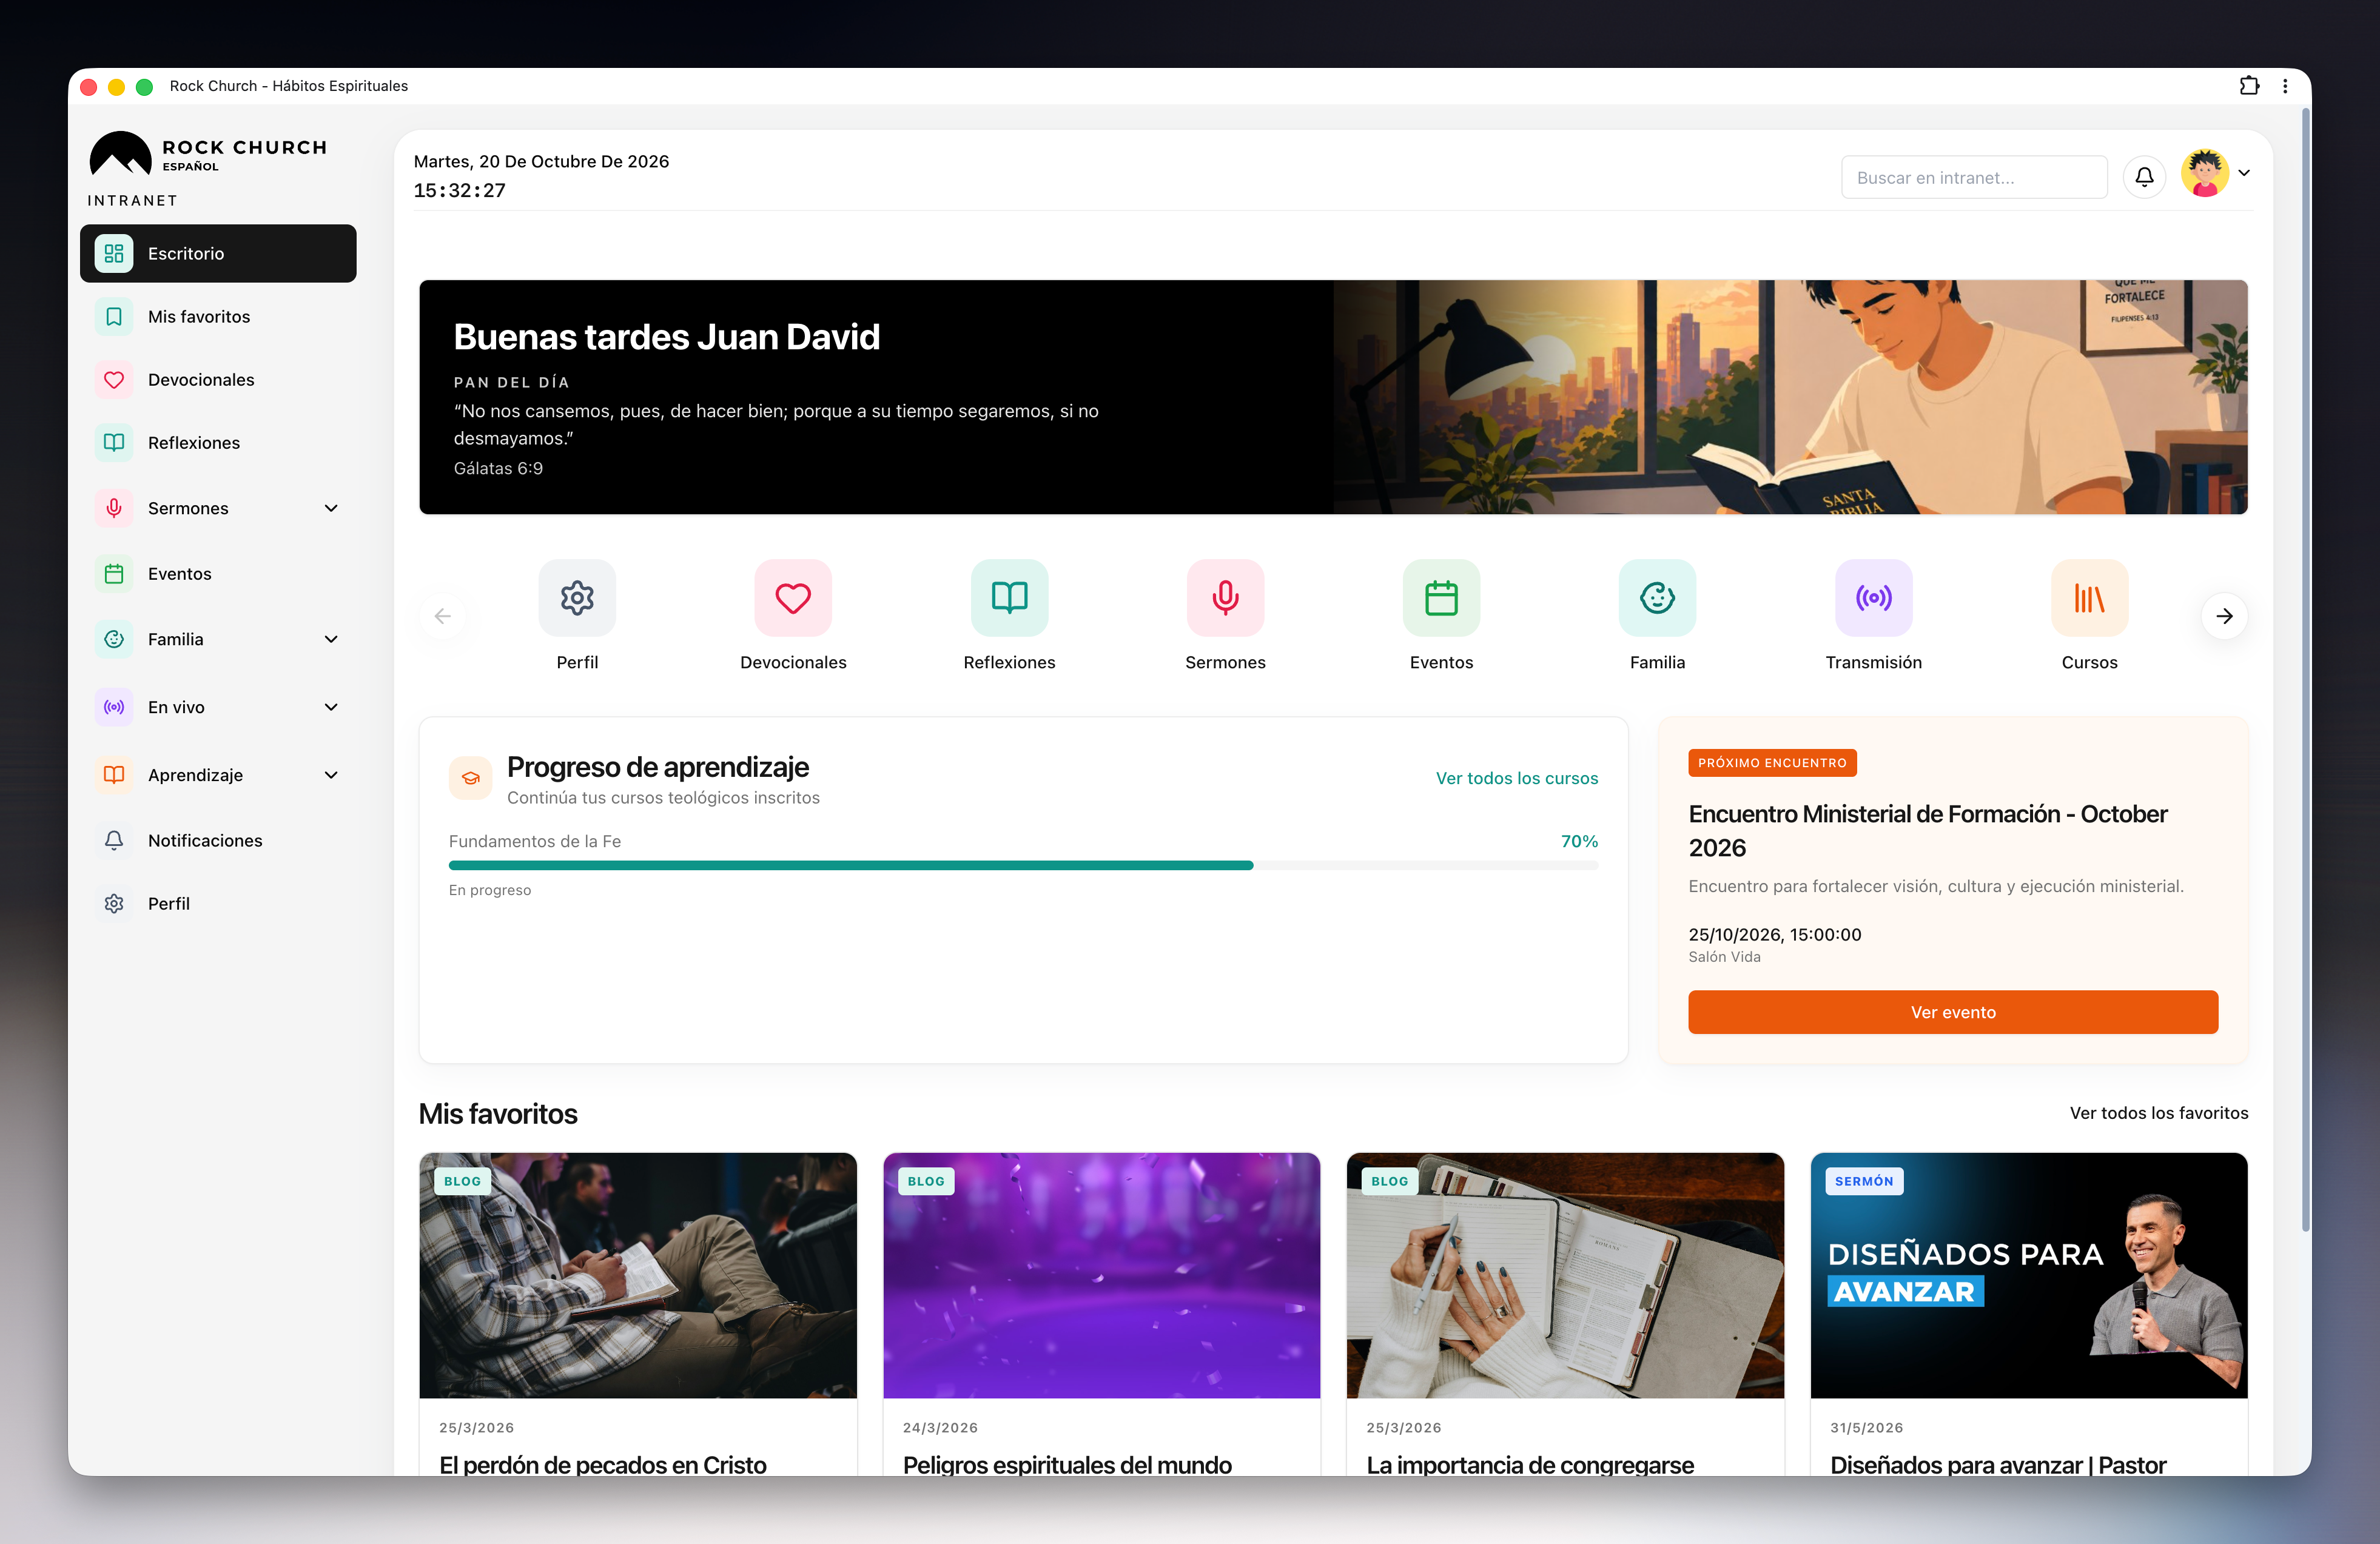Select Escritorio in the sidebar
Screen dimensions: 2380x1544
point(218,253)
